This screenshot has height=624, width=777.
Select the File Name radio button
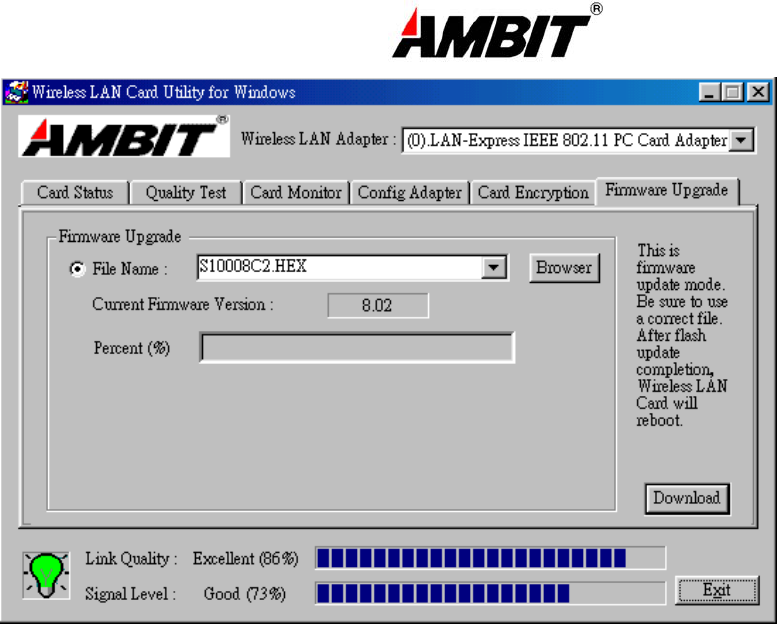(77, 269)
